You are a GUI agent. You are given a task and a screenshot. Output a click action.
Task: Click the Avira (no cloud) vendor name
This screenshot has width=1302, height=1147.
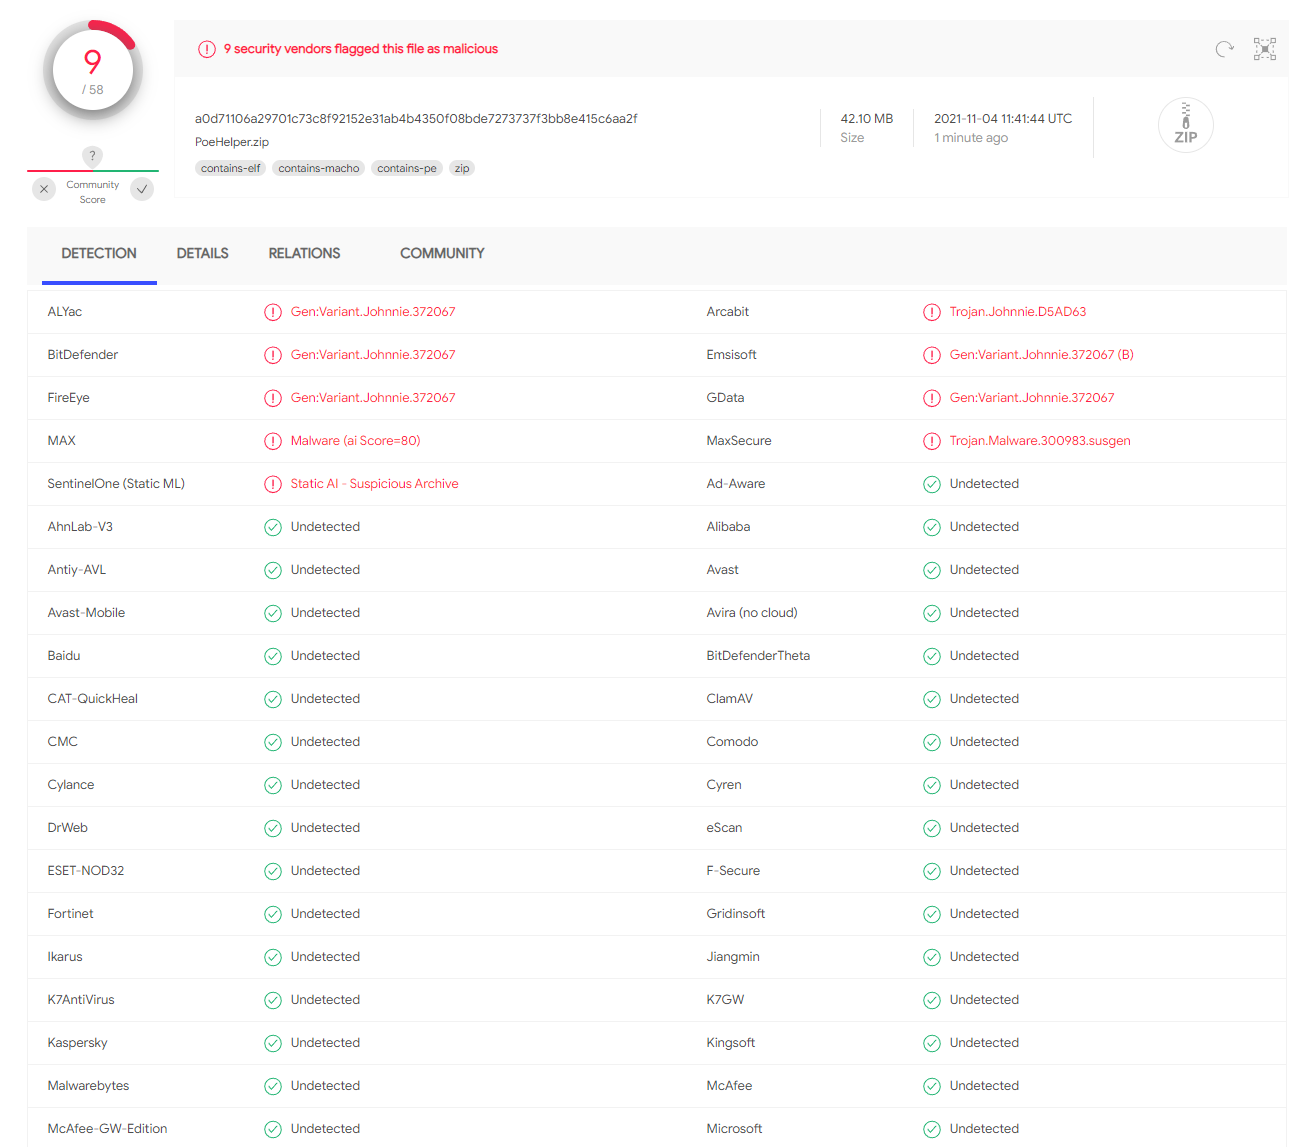752,613
